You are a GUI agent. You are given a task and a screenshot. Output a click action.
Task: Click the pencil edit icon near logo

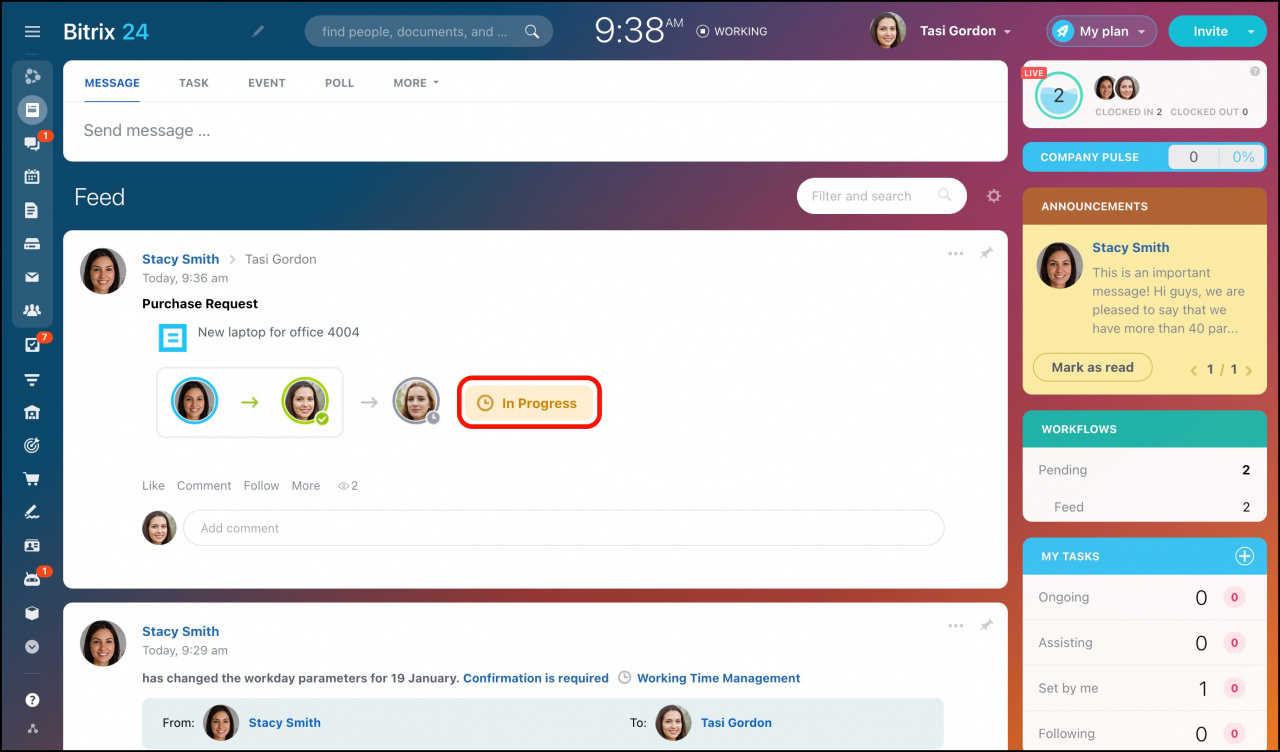click(258, 31)
